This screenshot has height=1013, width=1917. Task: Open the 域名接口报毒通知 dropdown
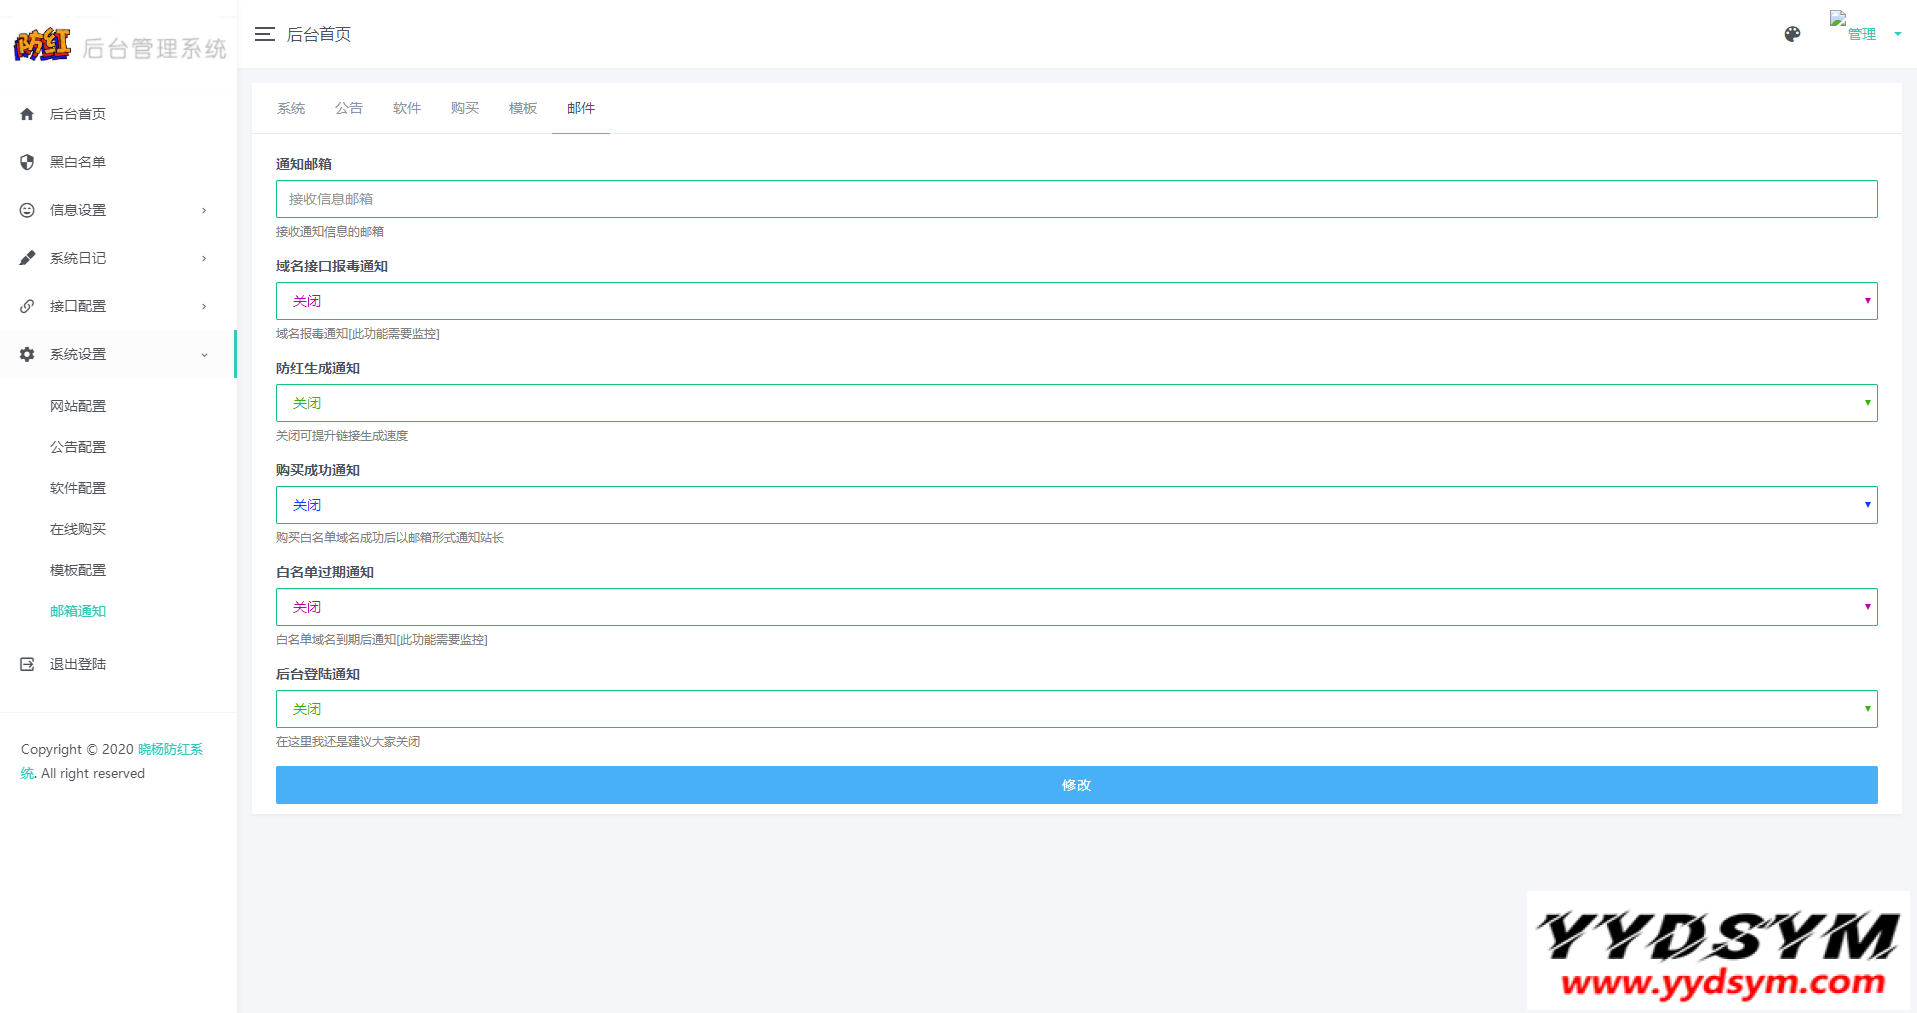click(1076, 301)
